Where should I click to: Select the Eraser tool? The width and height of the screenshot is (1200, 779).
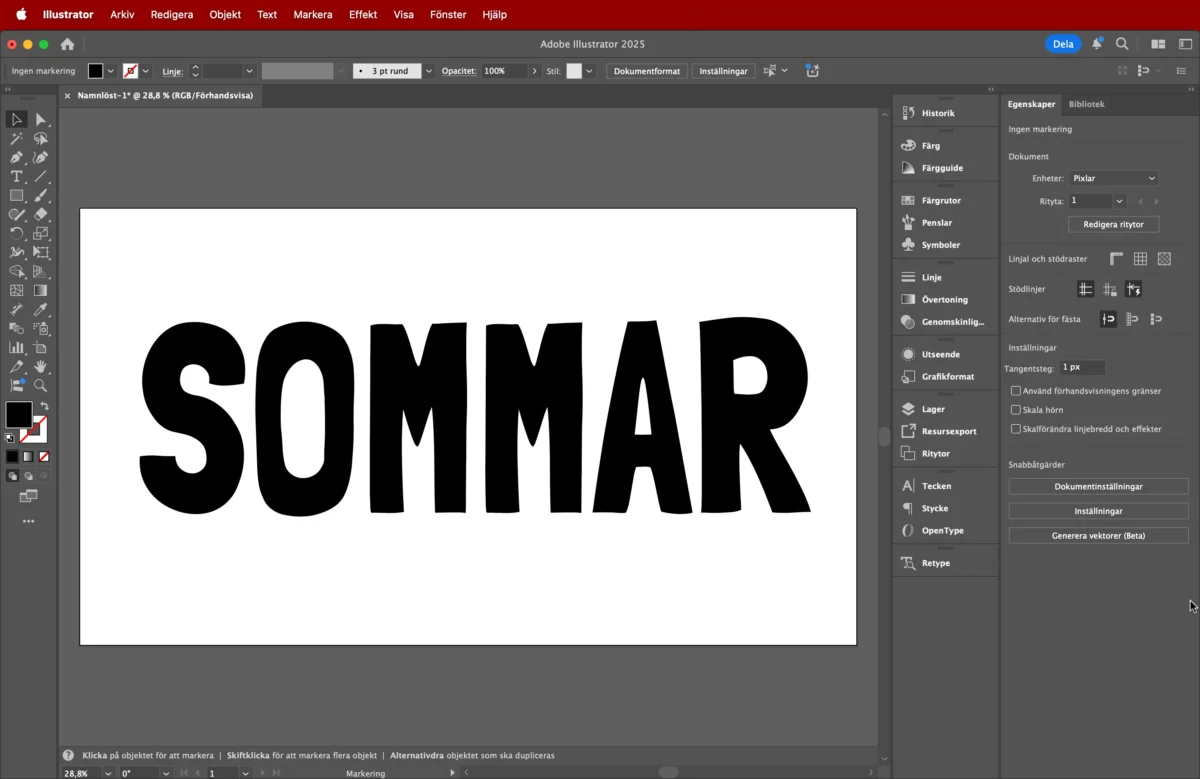coord(41,215)
